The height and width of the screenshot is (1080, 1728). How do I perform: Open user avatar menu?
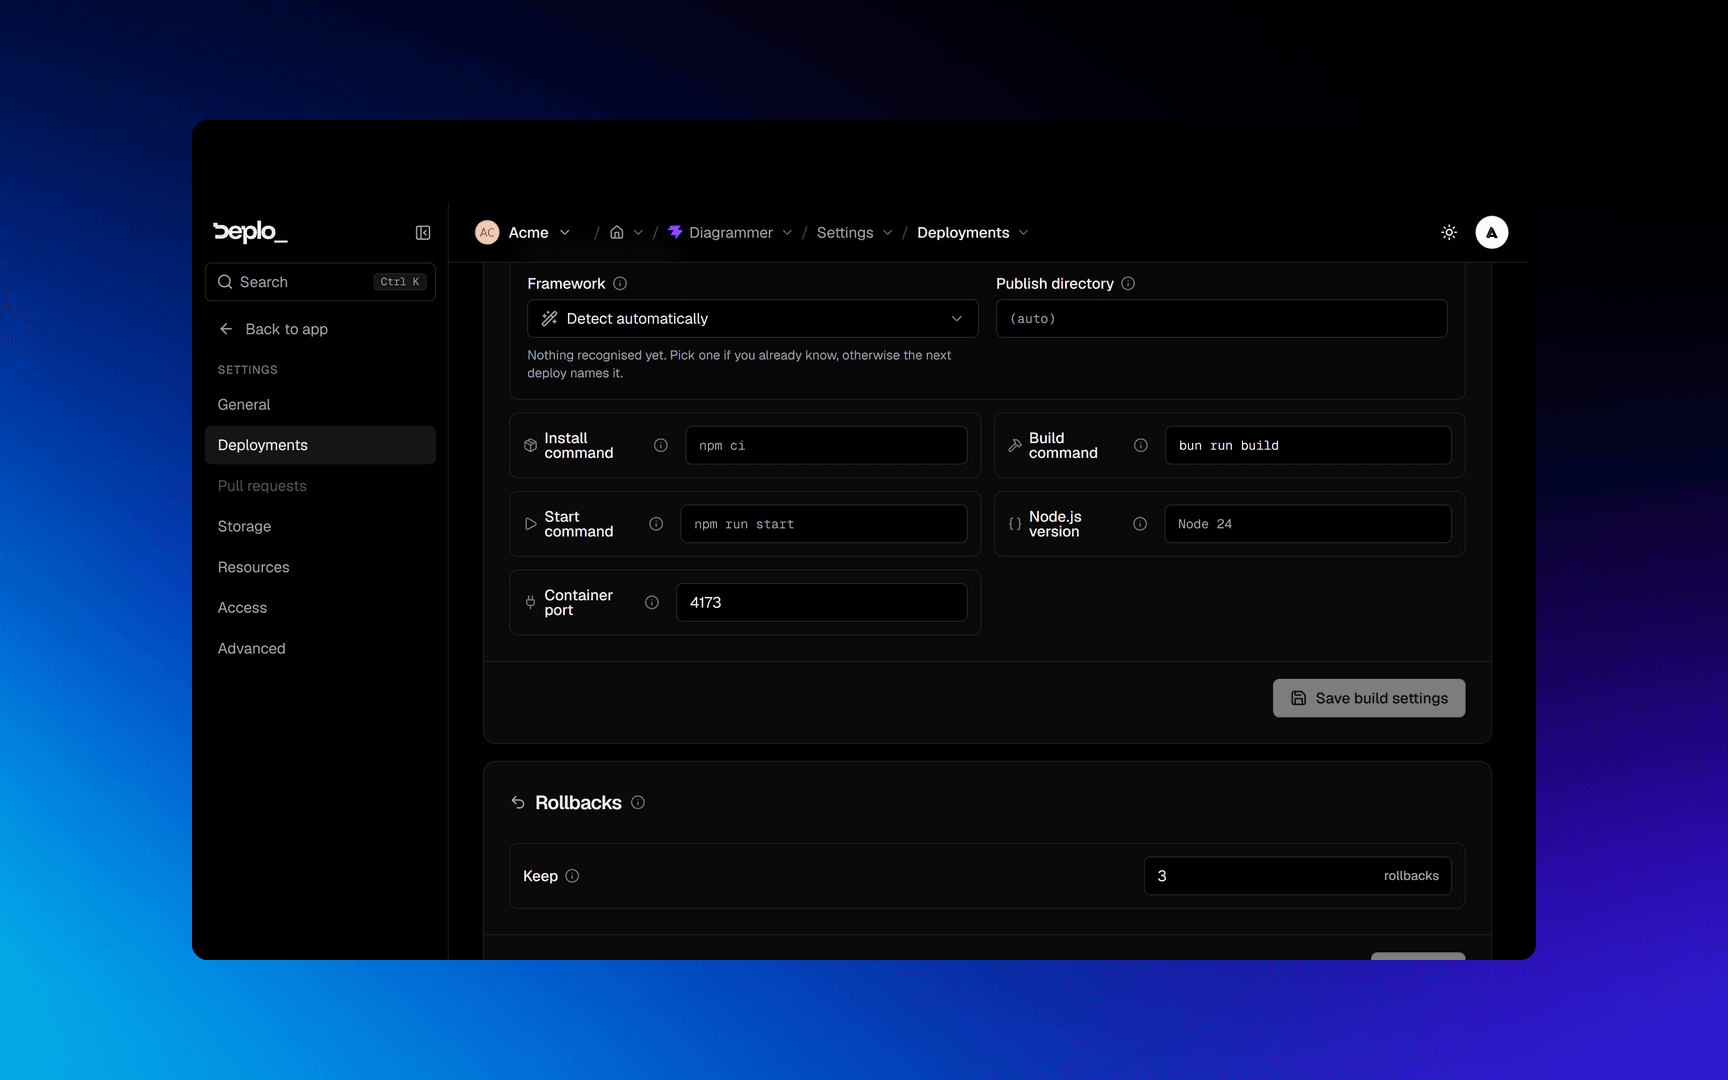1492,232
